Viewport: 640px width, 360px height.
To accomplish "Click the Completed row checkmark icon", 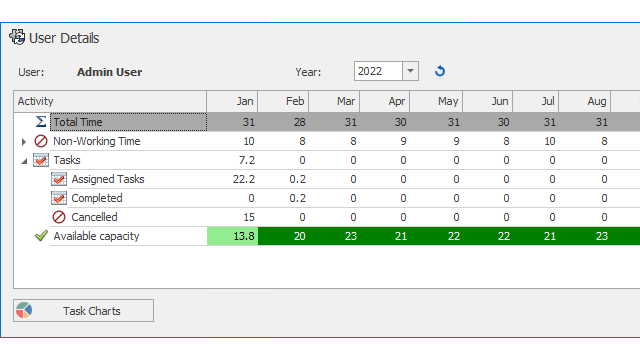I will coord(59,198).
